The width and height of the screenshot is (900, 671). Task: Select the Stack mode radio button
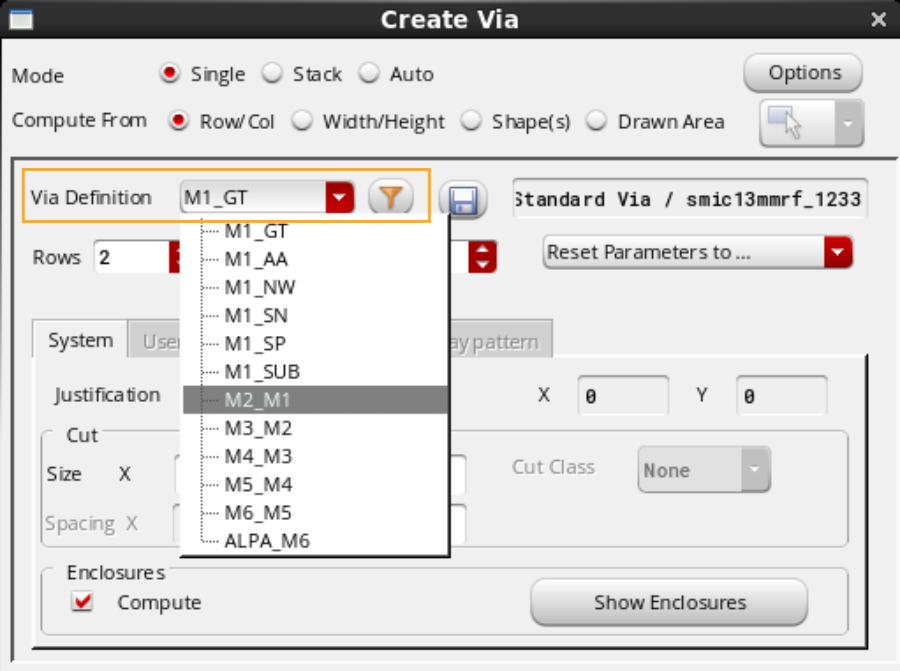pyautogui.click(x=272, y=74)
